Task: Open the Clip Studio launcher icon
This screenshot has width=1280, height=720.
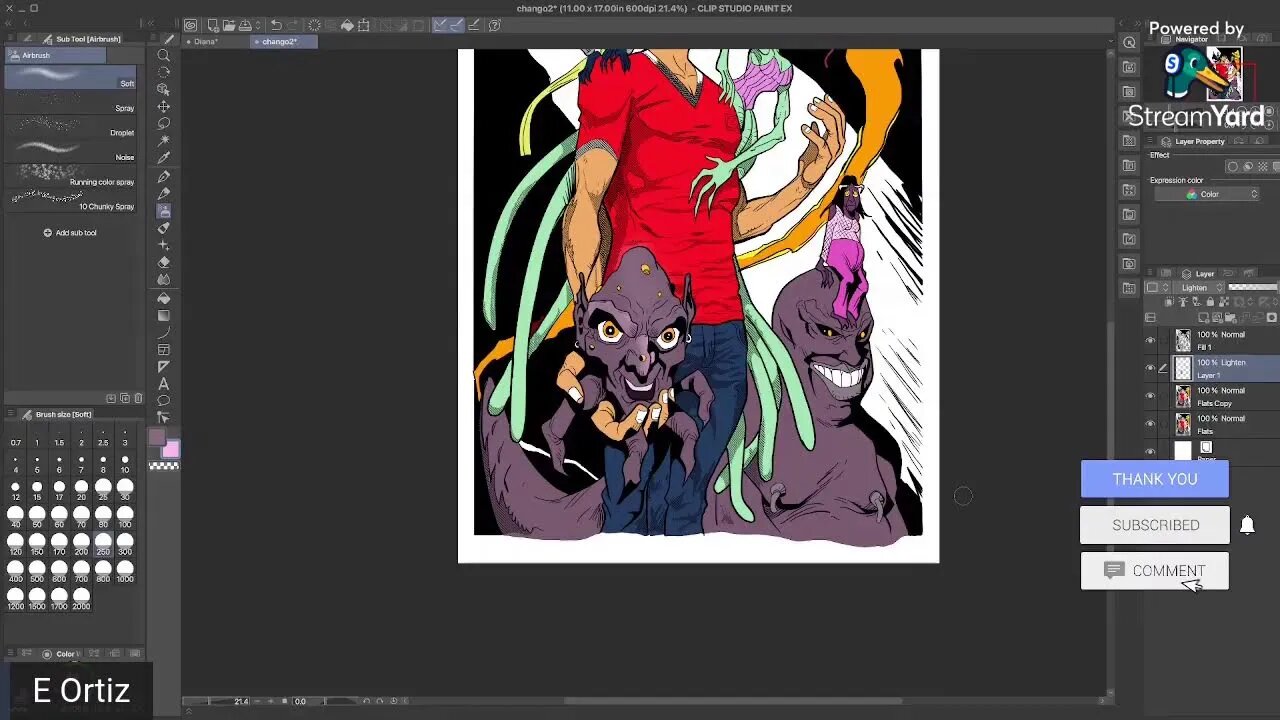Action: click(x=190, y=25)
